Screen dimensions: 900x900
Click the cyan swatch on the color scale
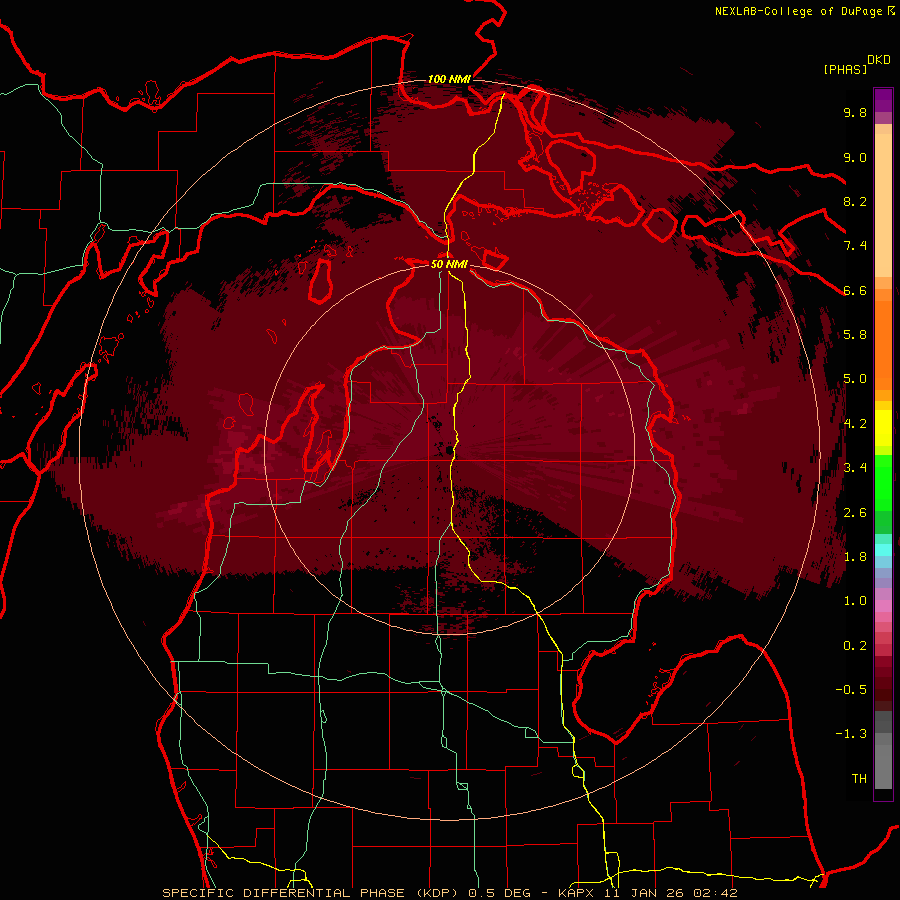(883, 550)
